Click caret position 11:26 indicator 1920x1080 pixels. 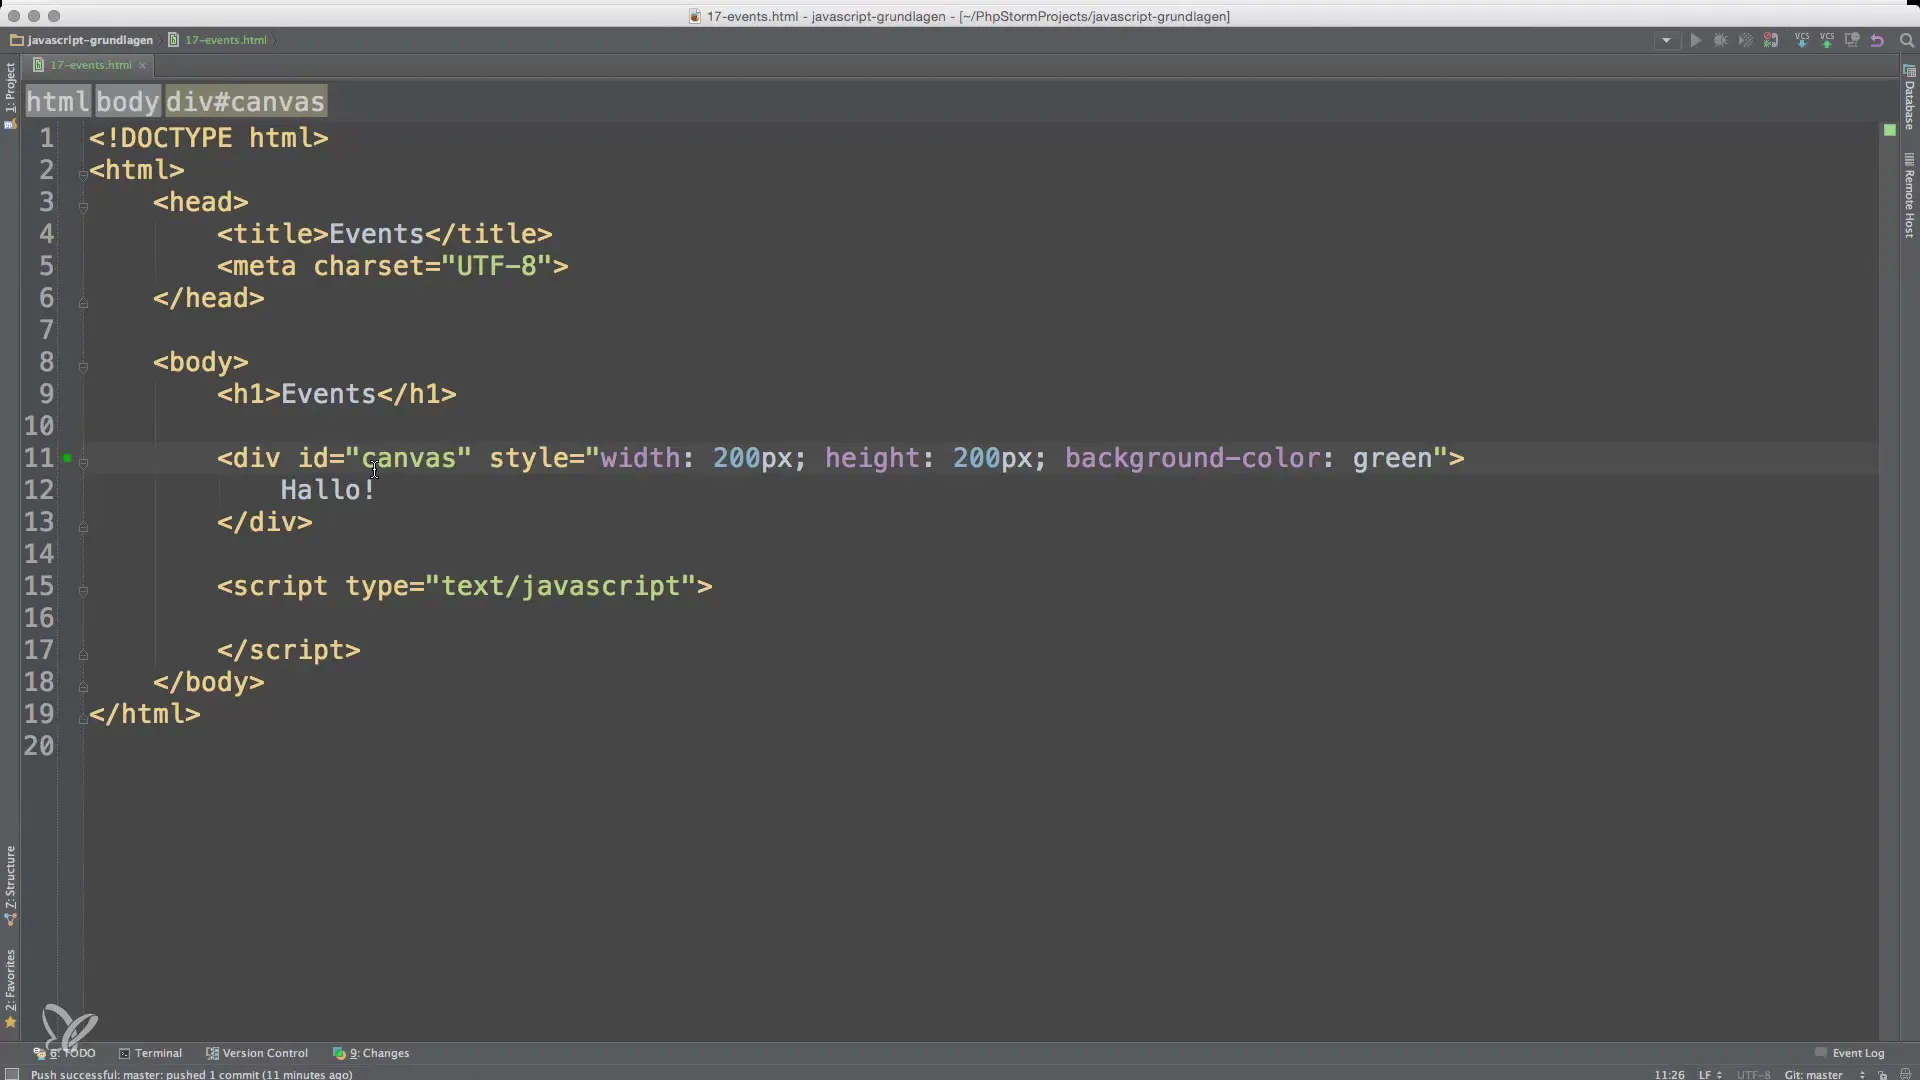tap(1669, 1074)
